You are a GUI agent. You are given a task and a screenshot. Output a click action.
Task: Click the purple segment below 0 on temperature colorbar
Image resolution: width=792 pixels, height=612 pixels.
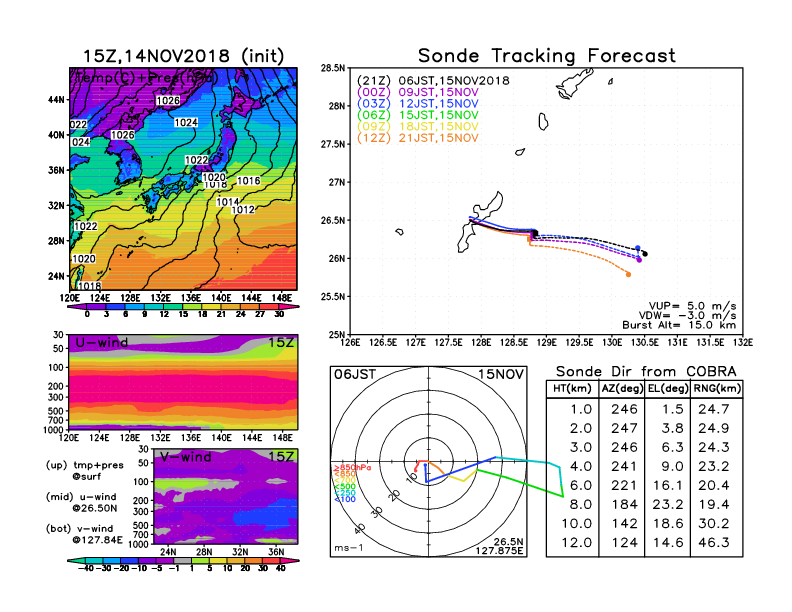pos(77,307)
